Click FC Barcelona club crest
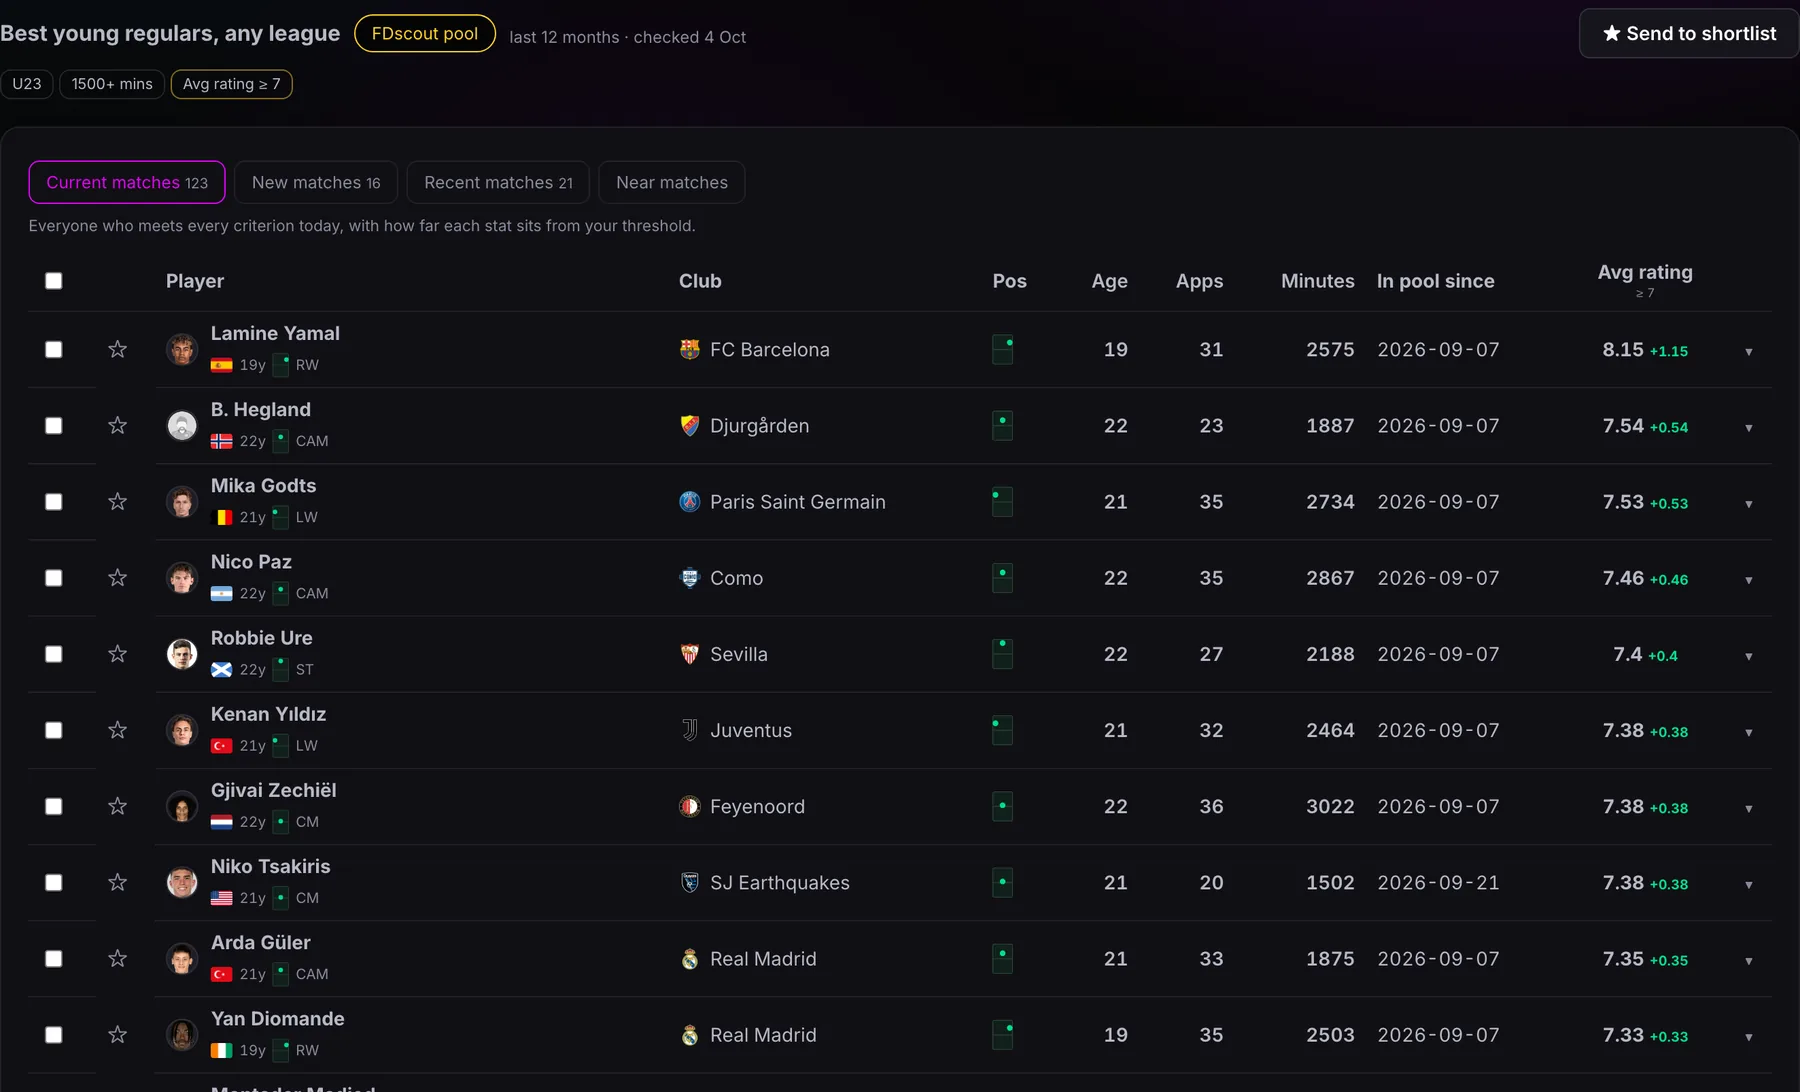This screenshot has height=1092, width=1800. tap(690, 349)
